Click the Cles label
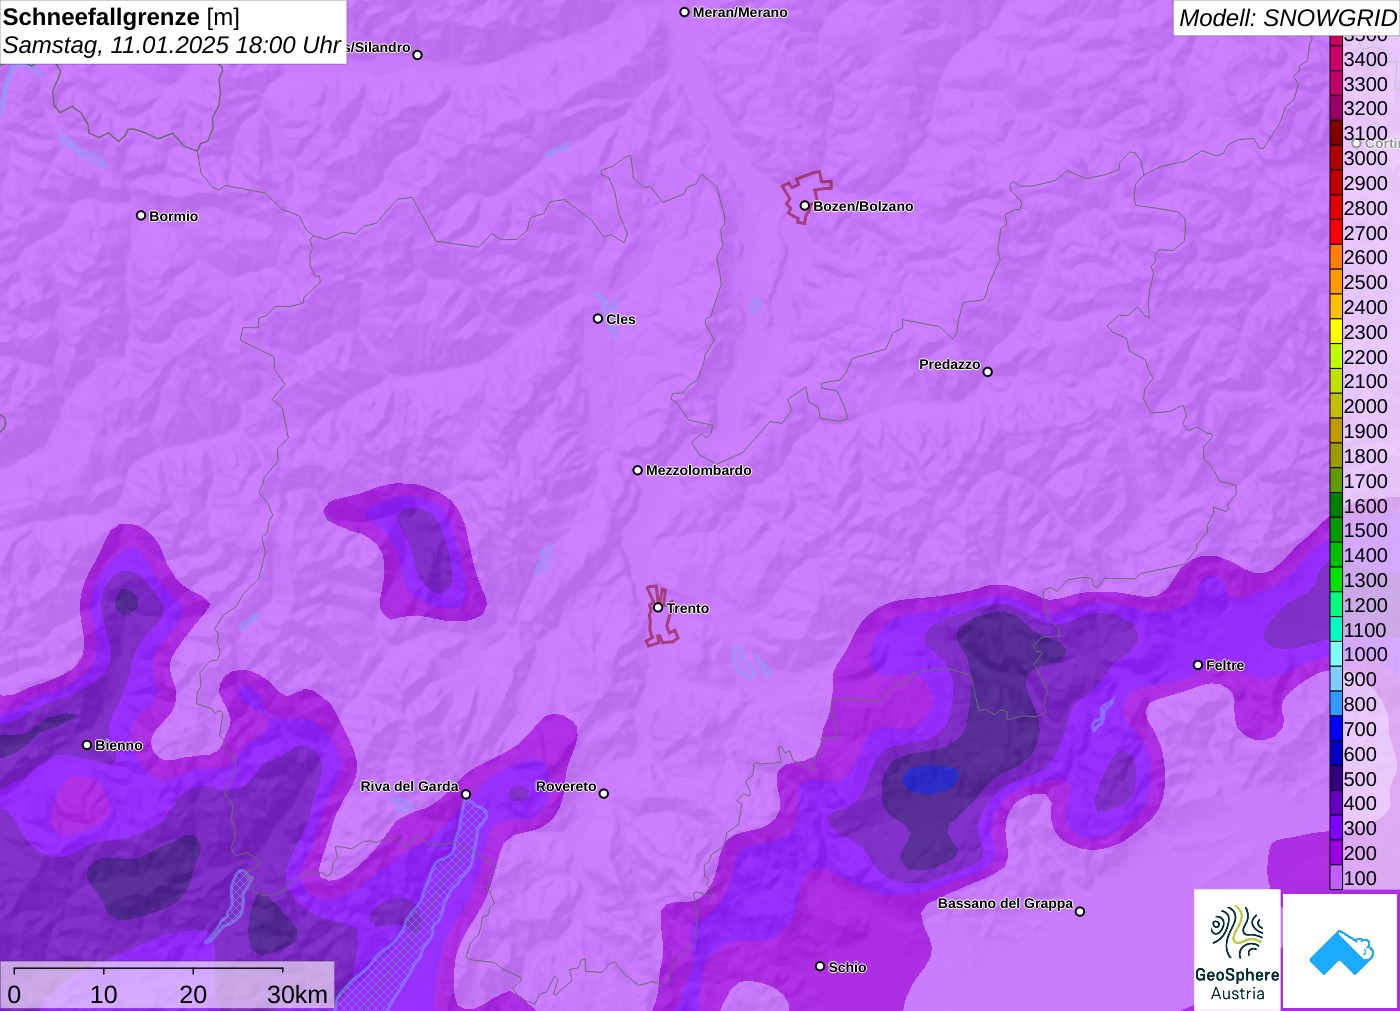 tap(621, 319)
